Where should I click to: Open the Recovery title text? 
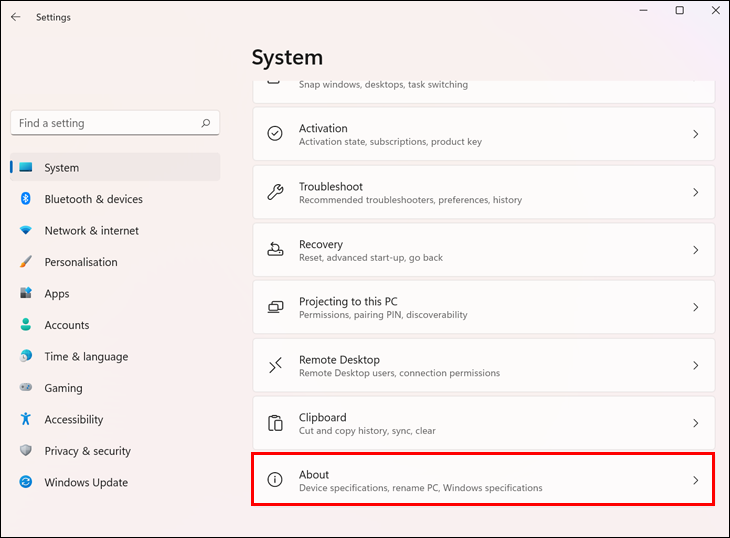point(321,244)
